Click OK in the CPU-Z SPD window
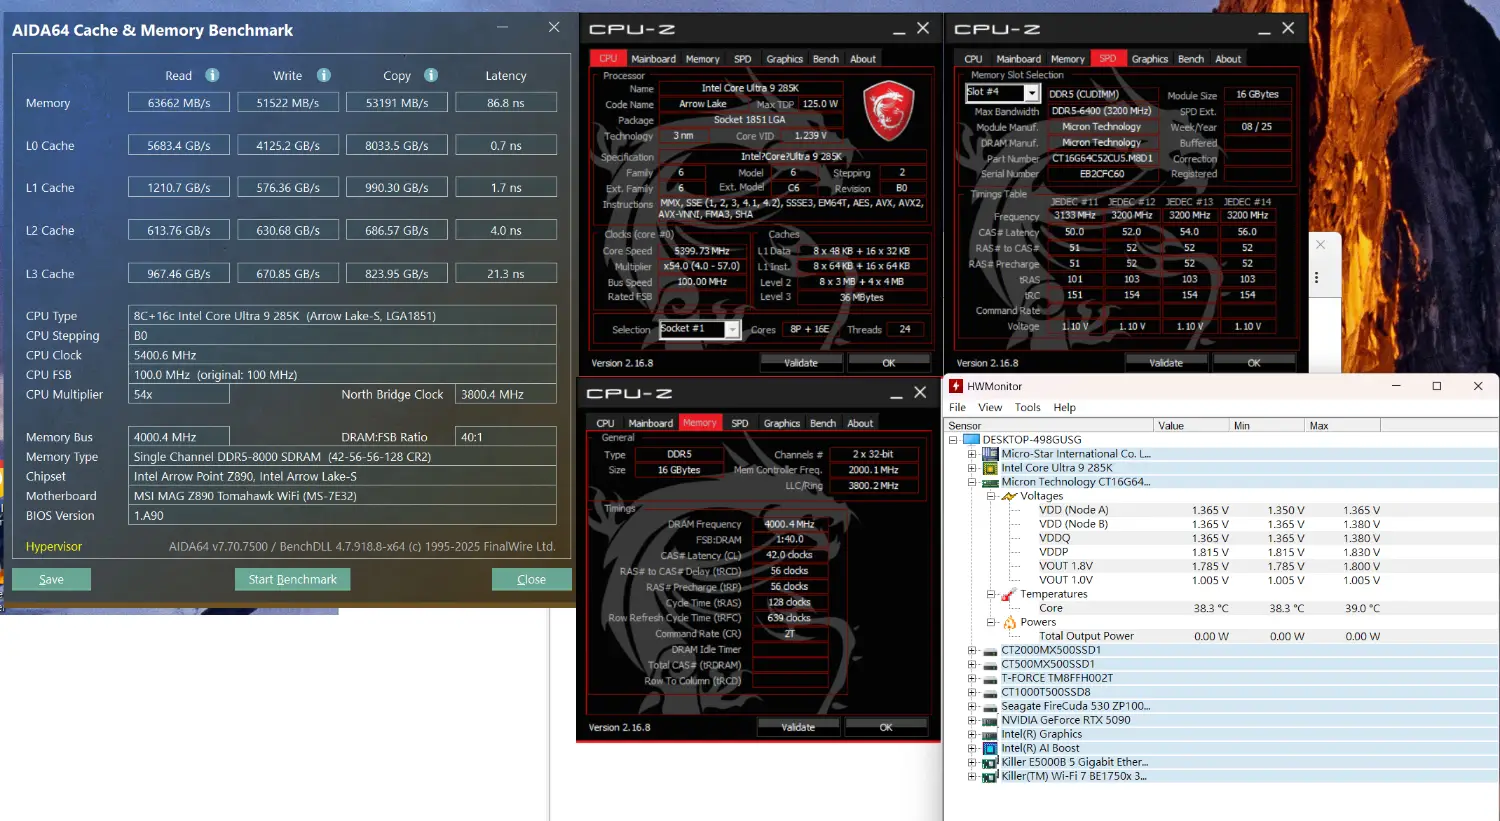 pyautogui.click(x=1254, y=363)
